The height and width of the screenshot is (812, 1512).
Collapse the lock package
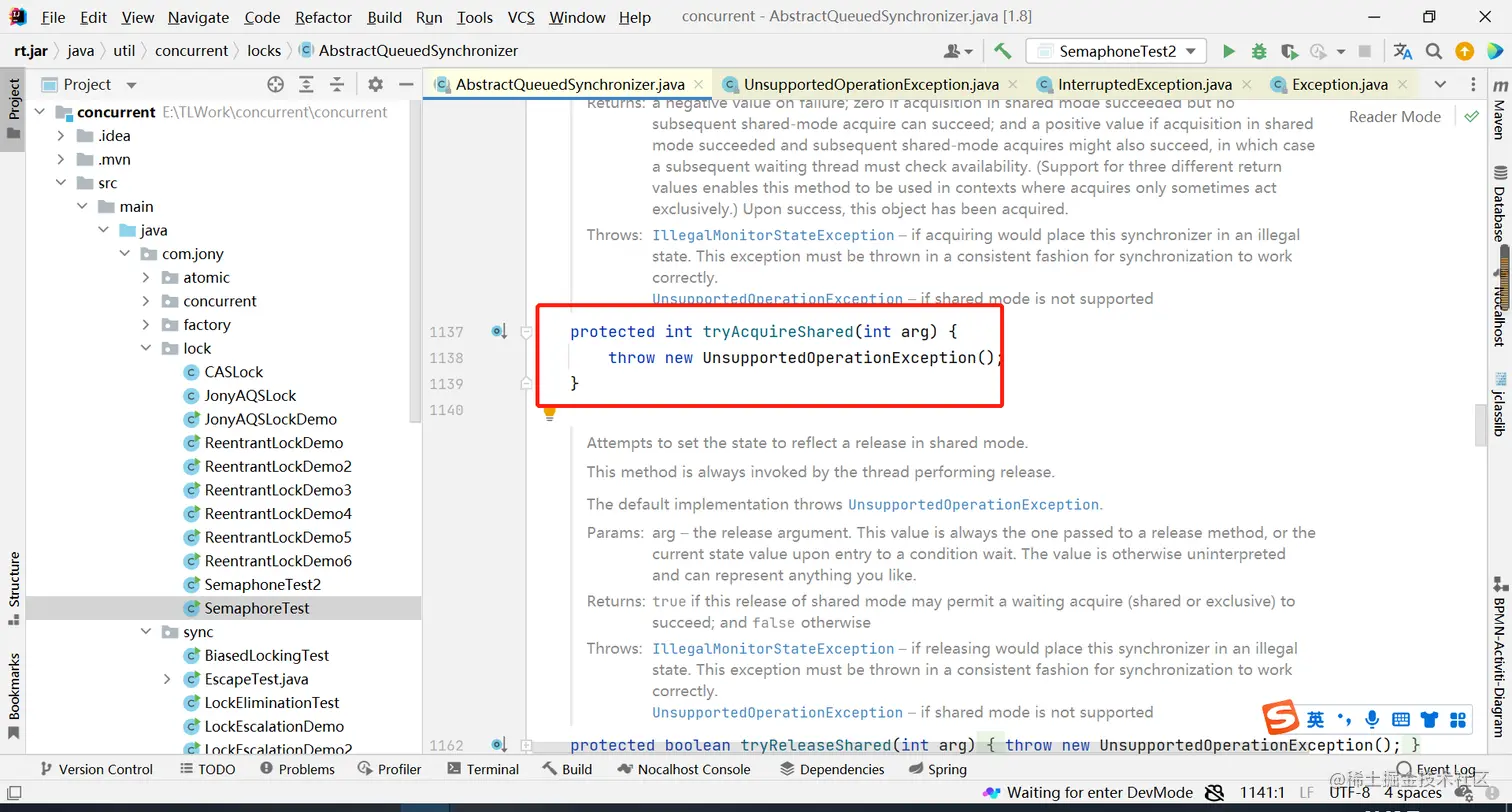tap(147, 349)
